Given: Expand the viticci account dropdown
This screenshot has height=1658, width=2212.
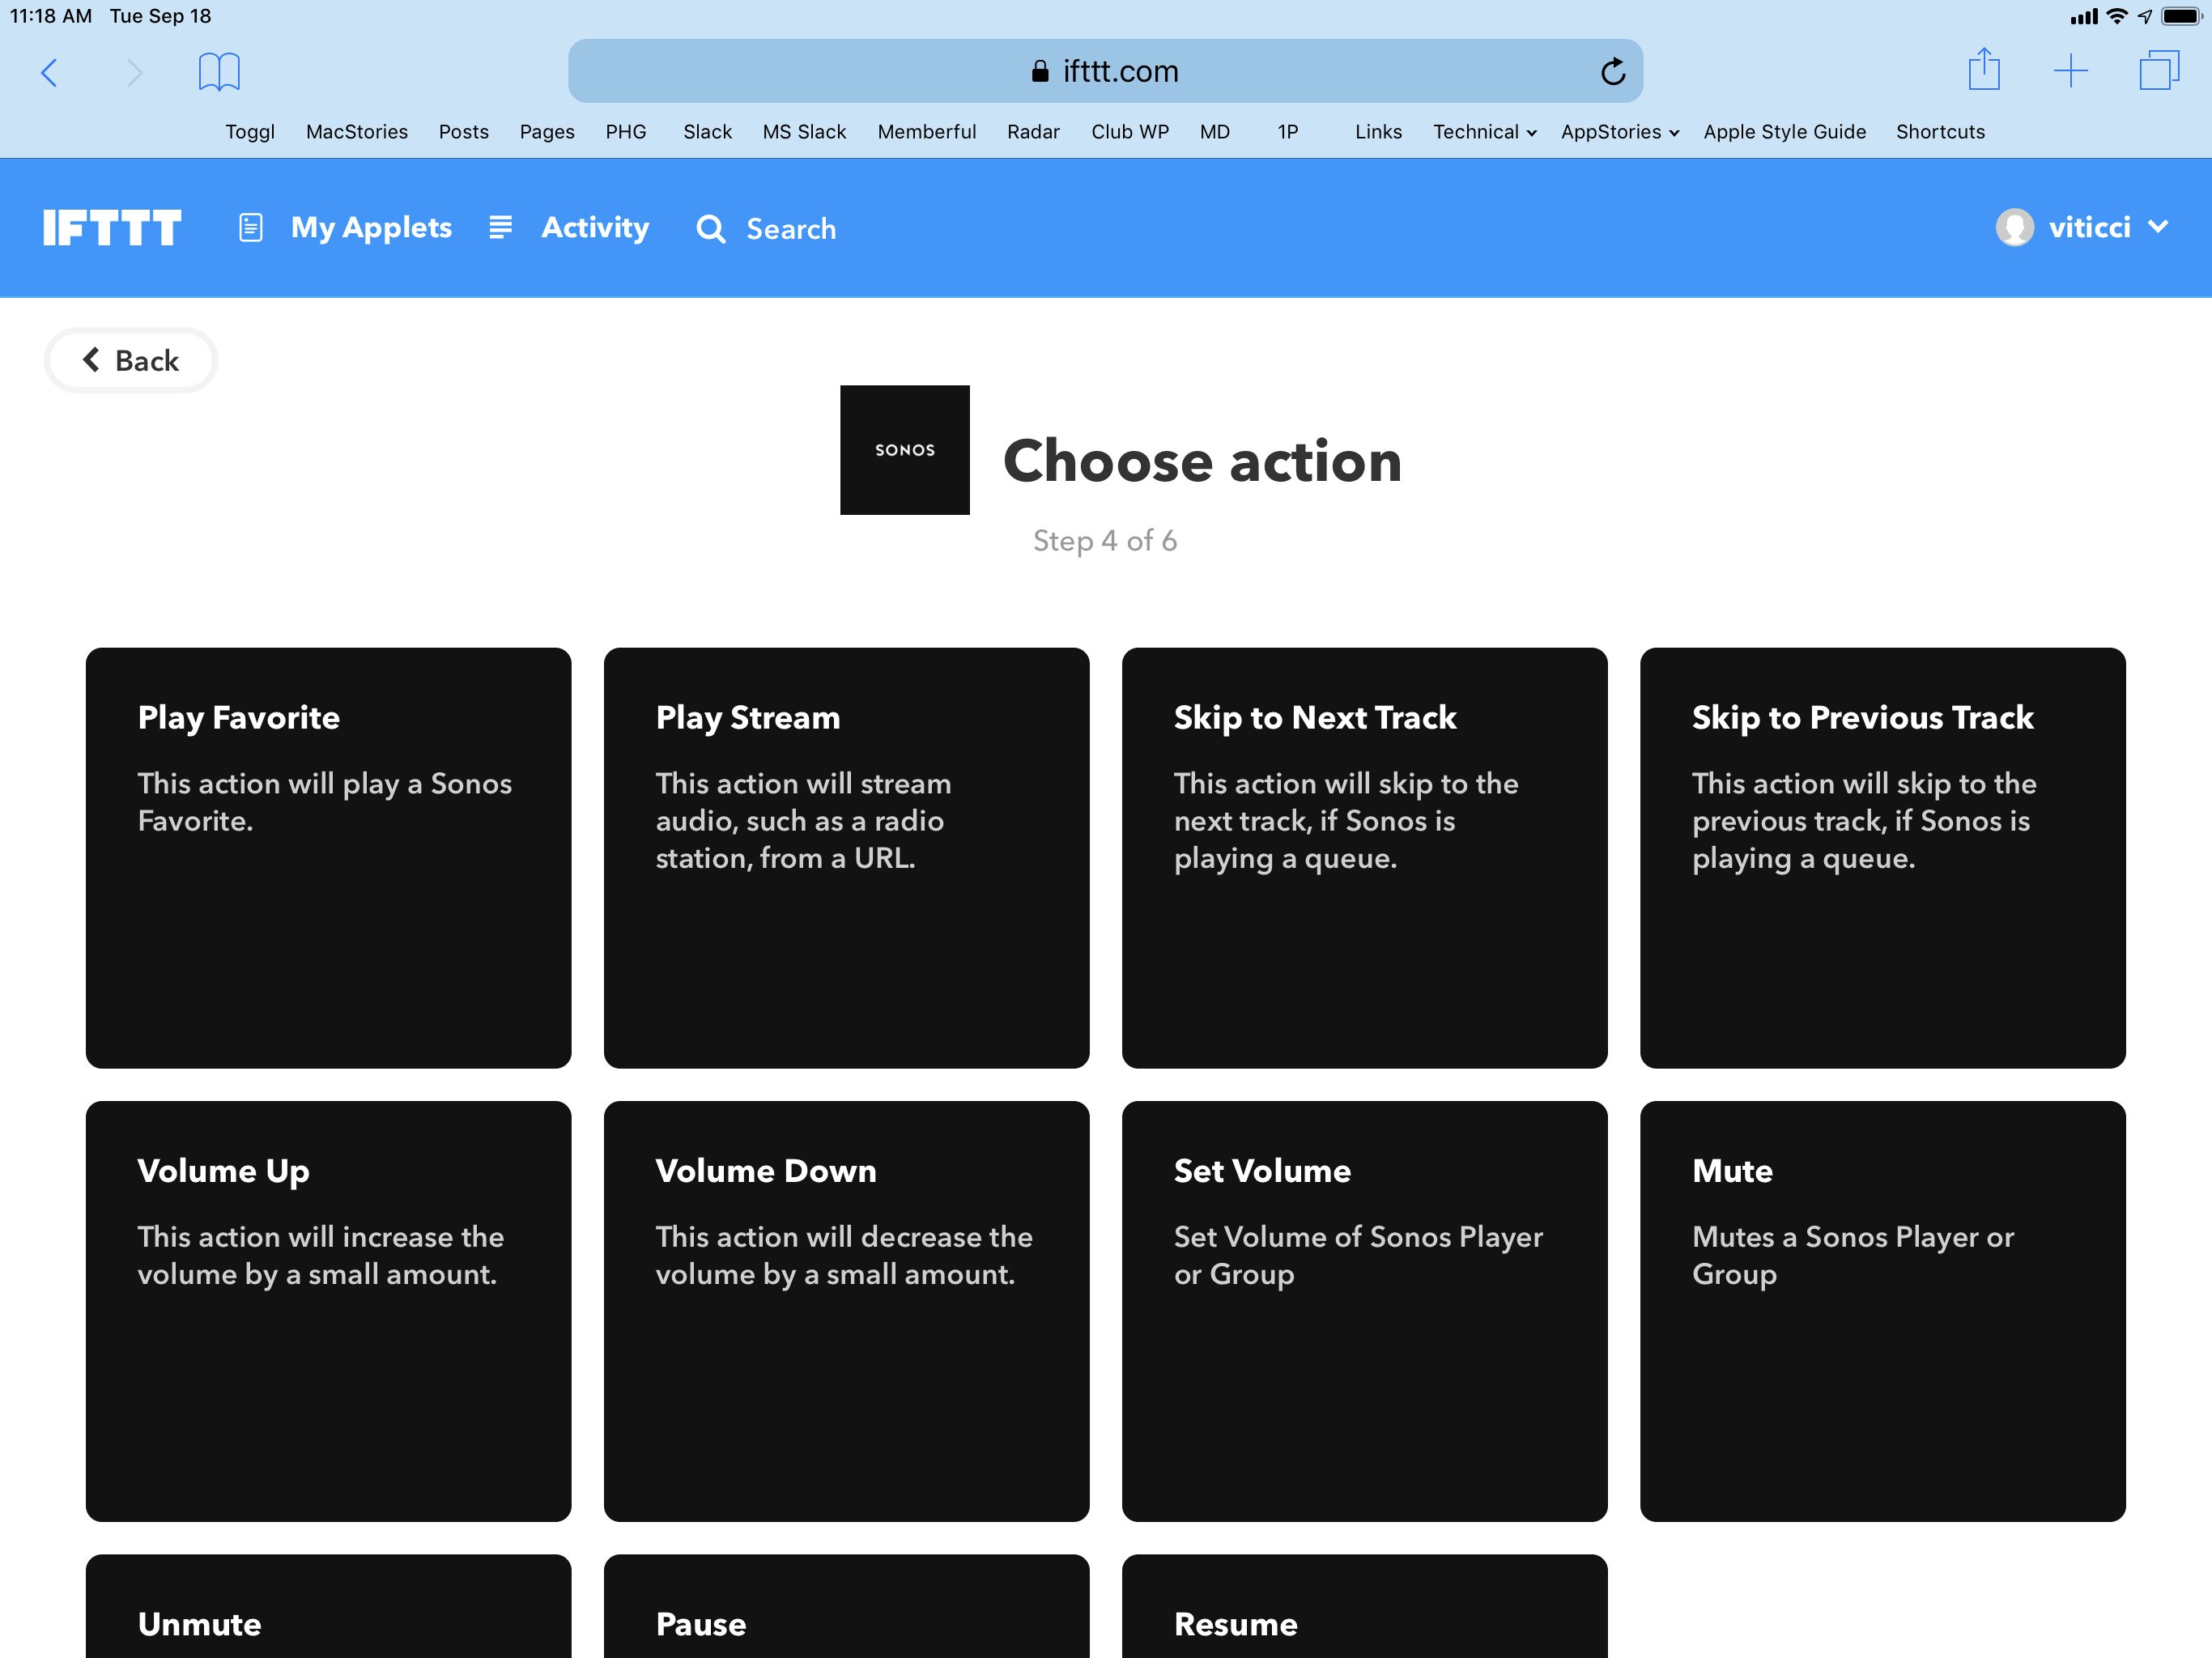Looking at the screenshot, I should (2158, 227).
